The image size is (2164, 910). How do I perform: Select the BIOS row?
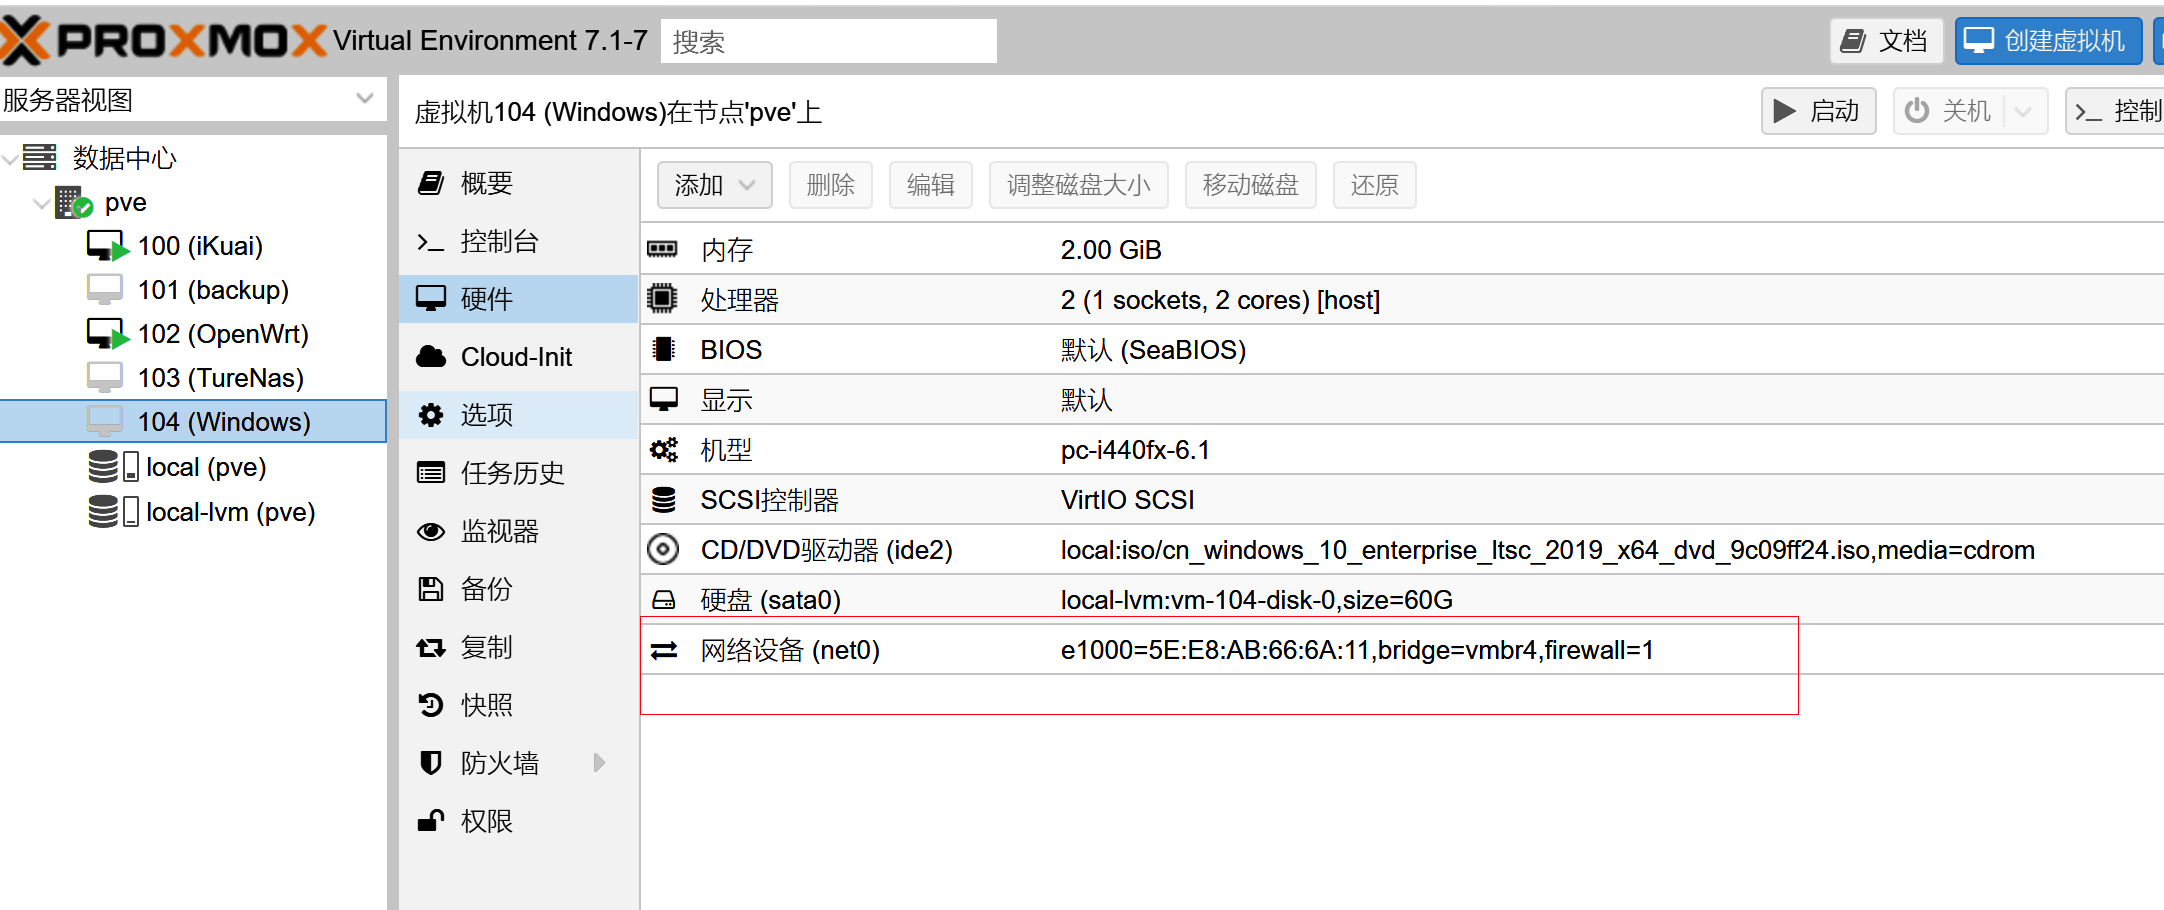(1402, 350)
